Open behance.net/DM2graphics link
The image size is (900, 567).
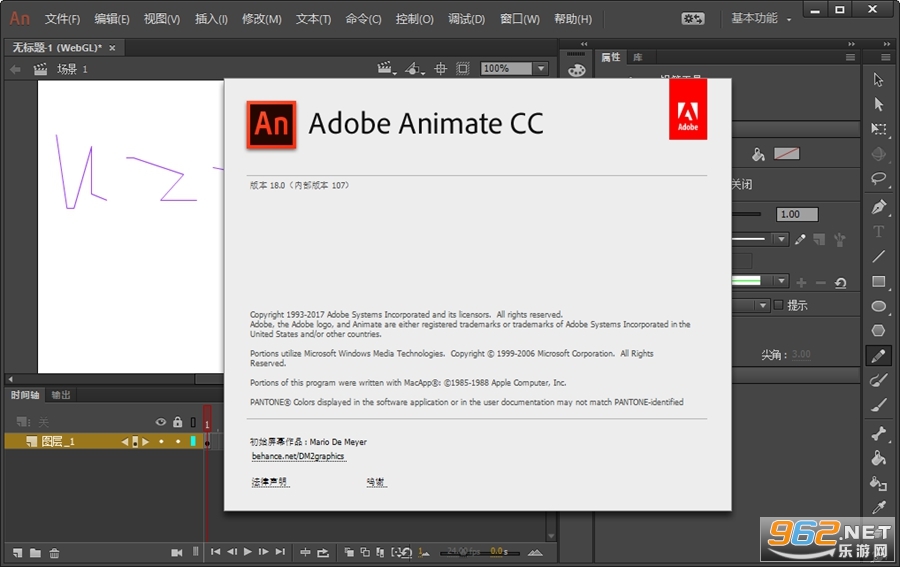click(298, 456)
